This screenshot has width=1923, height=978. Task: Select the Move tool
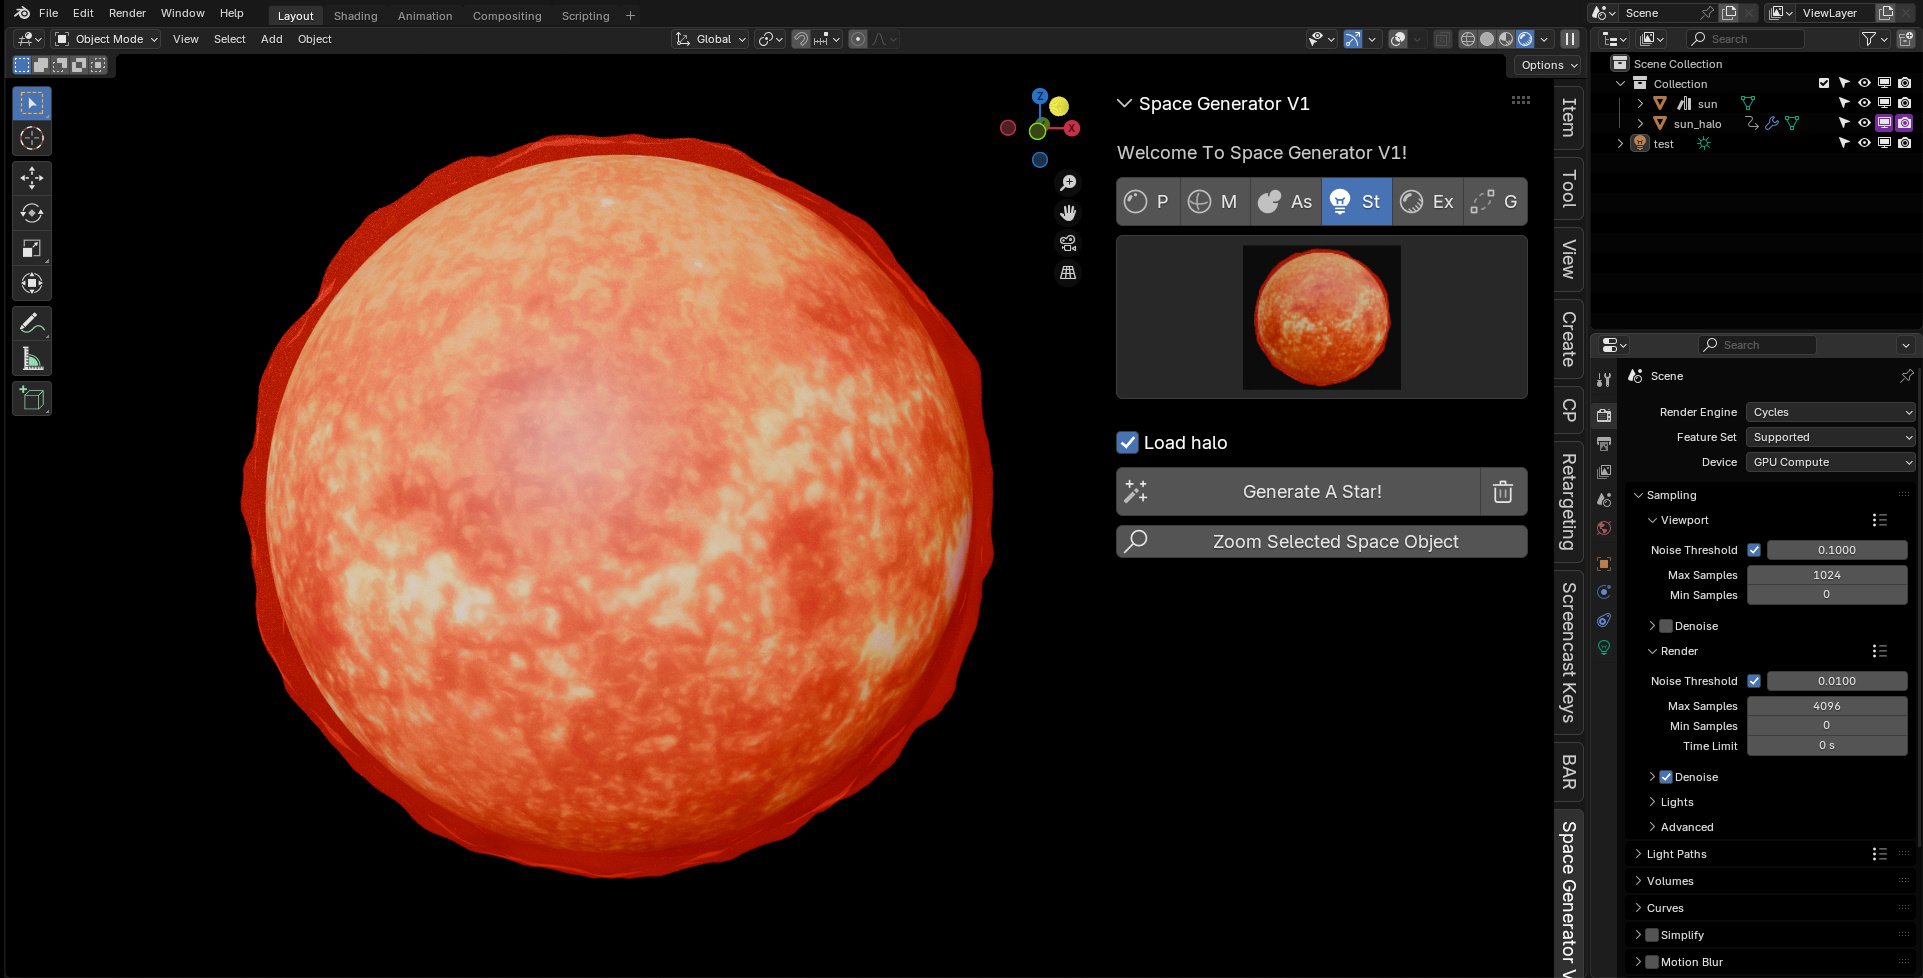(x=32, y=177)
